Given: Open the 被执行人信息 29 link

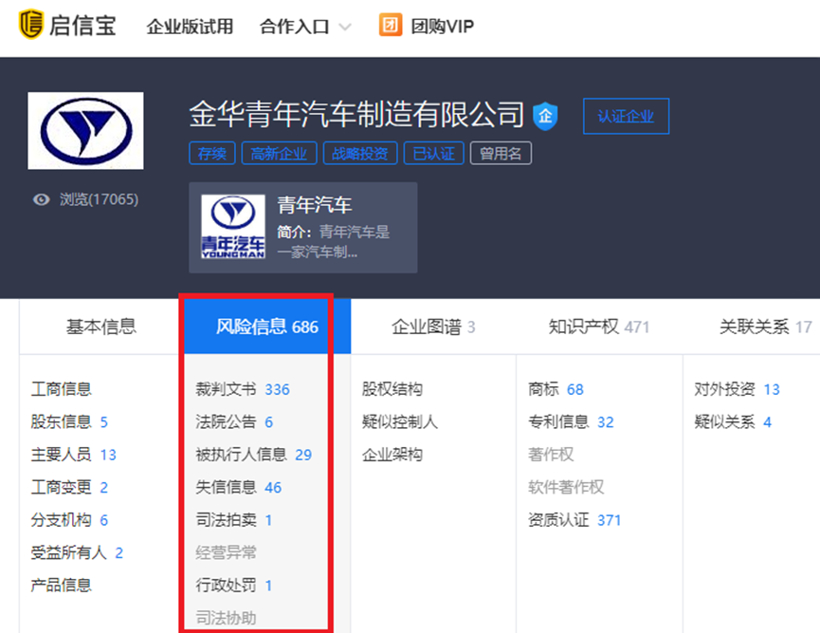Looking at the screenshot, I should tap(254, 454).
